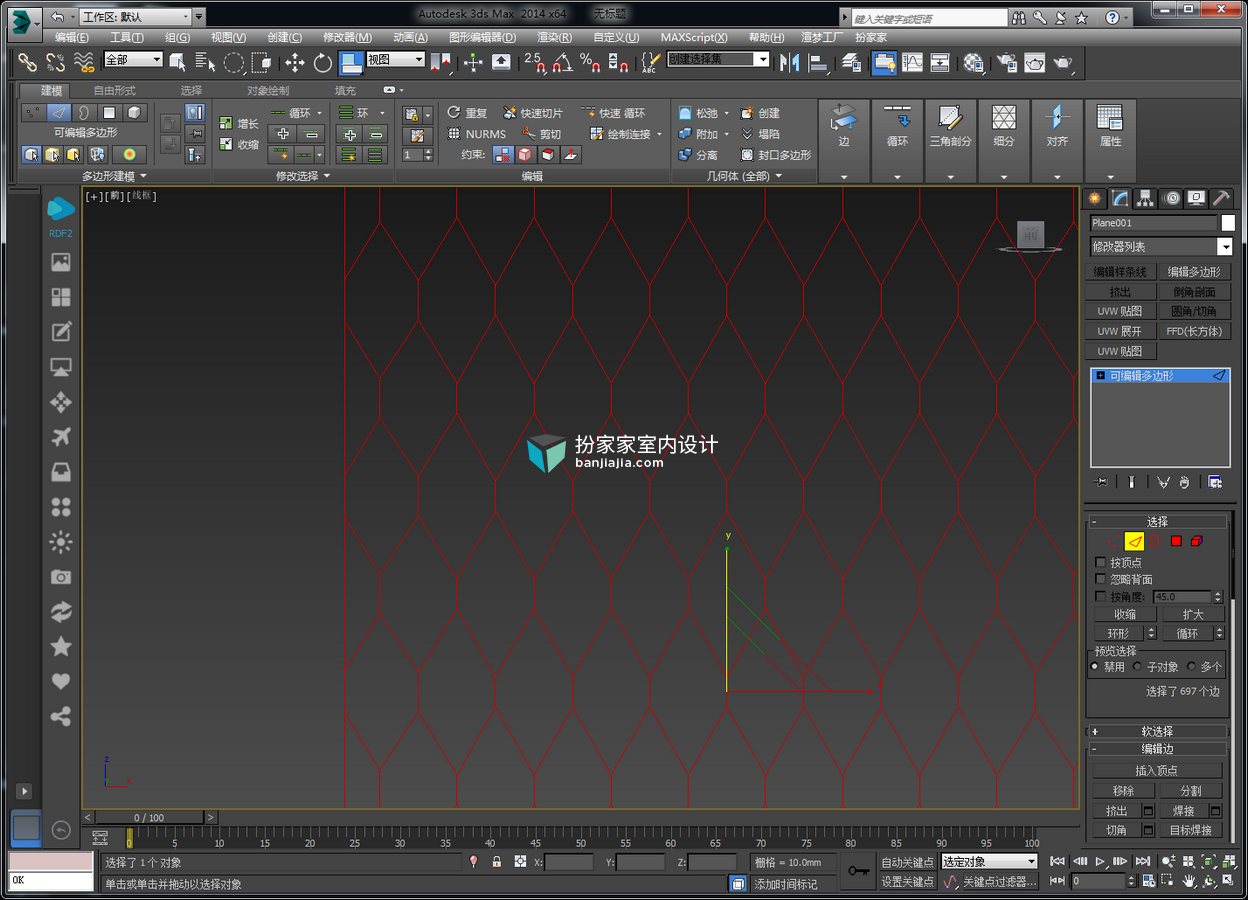Click the Percent Snap icon
This screenshot has height=900, width=1248.
click(x=591, y=62)
